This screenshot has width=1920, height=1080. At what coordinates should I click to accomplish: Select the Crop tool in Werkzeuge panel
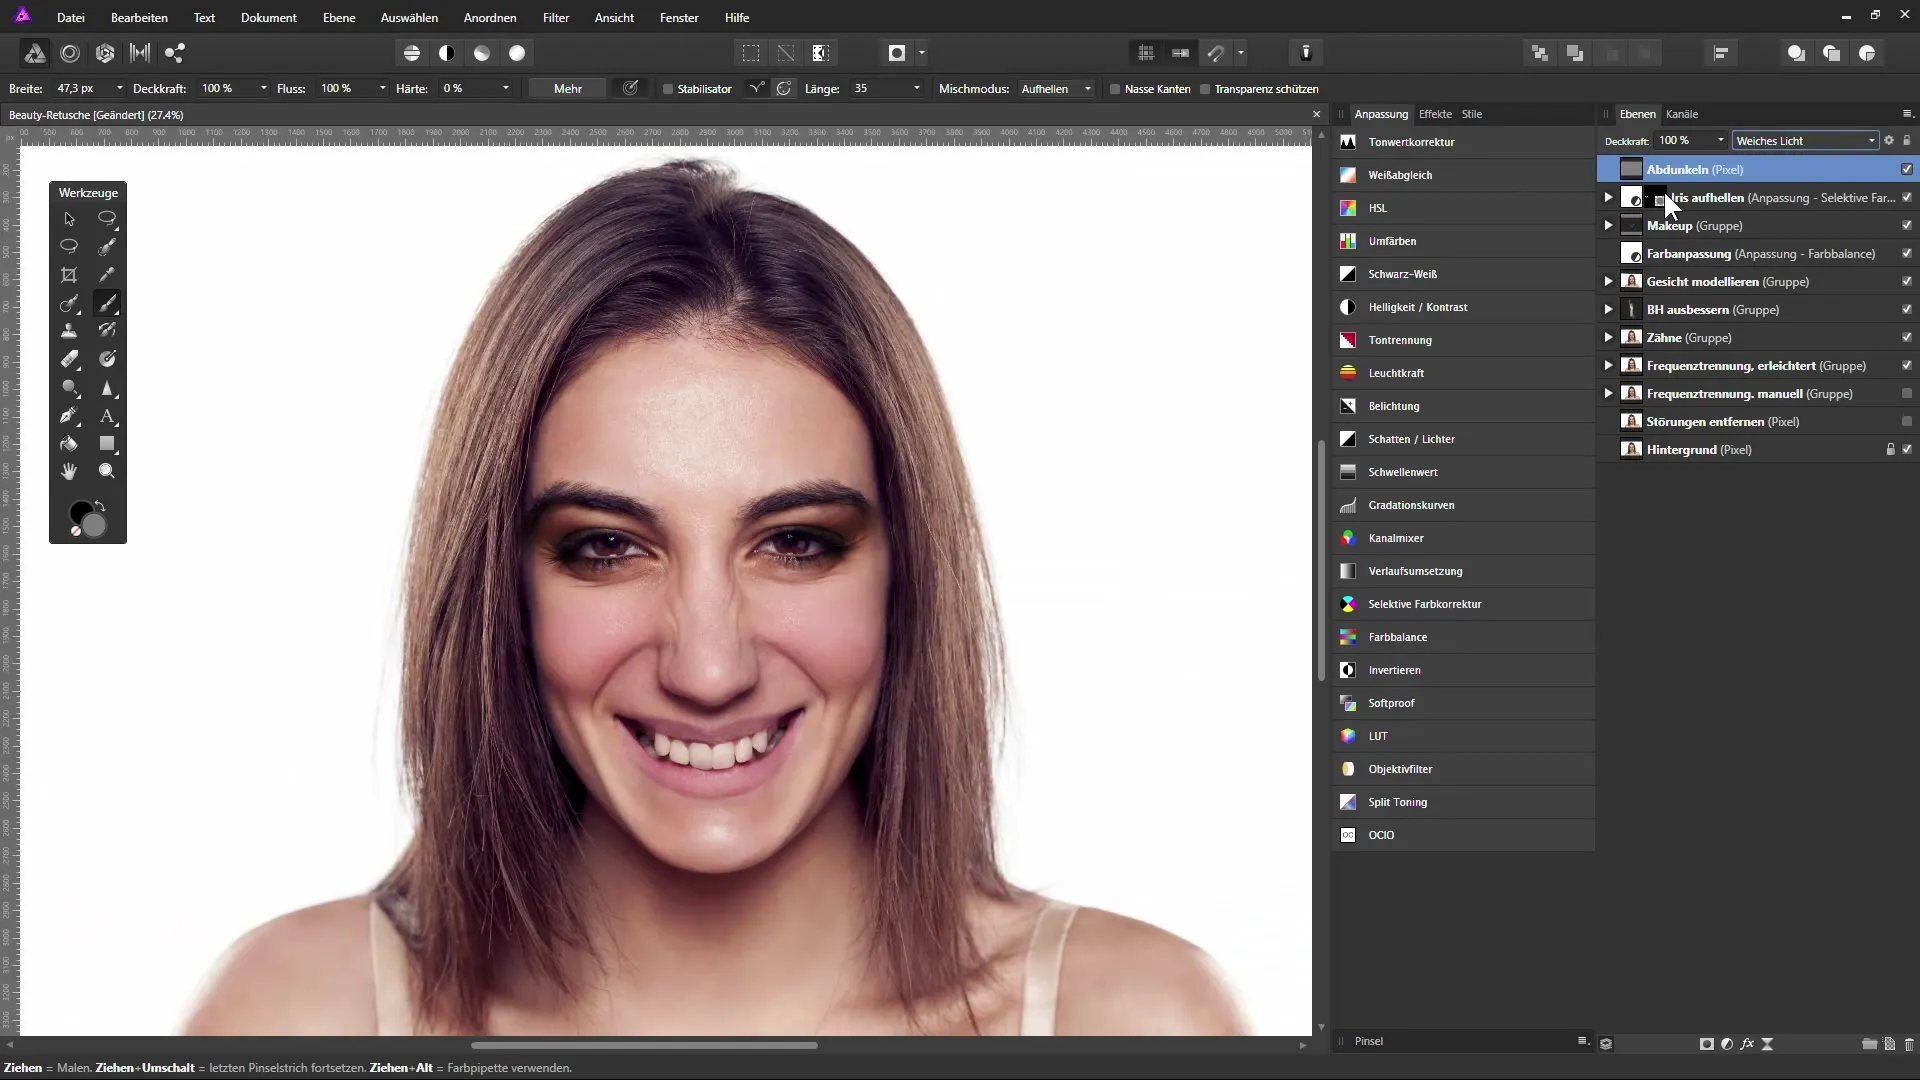[69, 275]
